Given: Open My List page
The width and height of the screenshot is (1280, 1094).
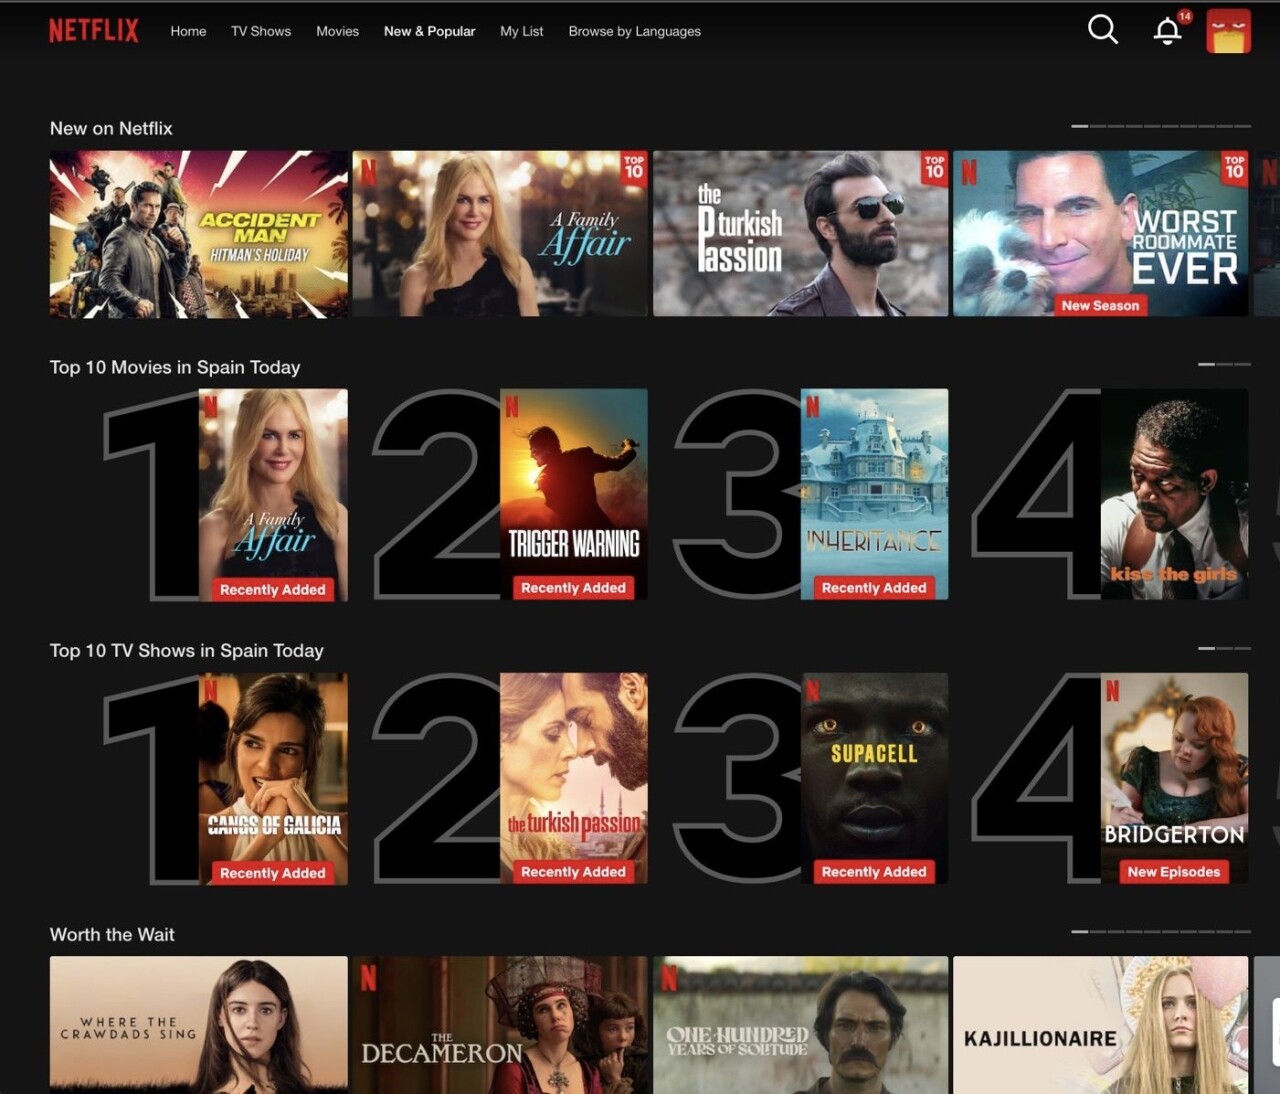Looking at the screenshot, I should (521, 31).
